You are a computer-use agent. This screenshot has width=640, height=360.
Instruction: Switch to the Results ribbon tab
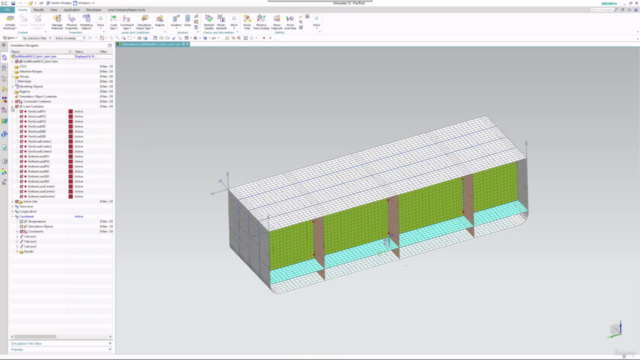(38, 10)
